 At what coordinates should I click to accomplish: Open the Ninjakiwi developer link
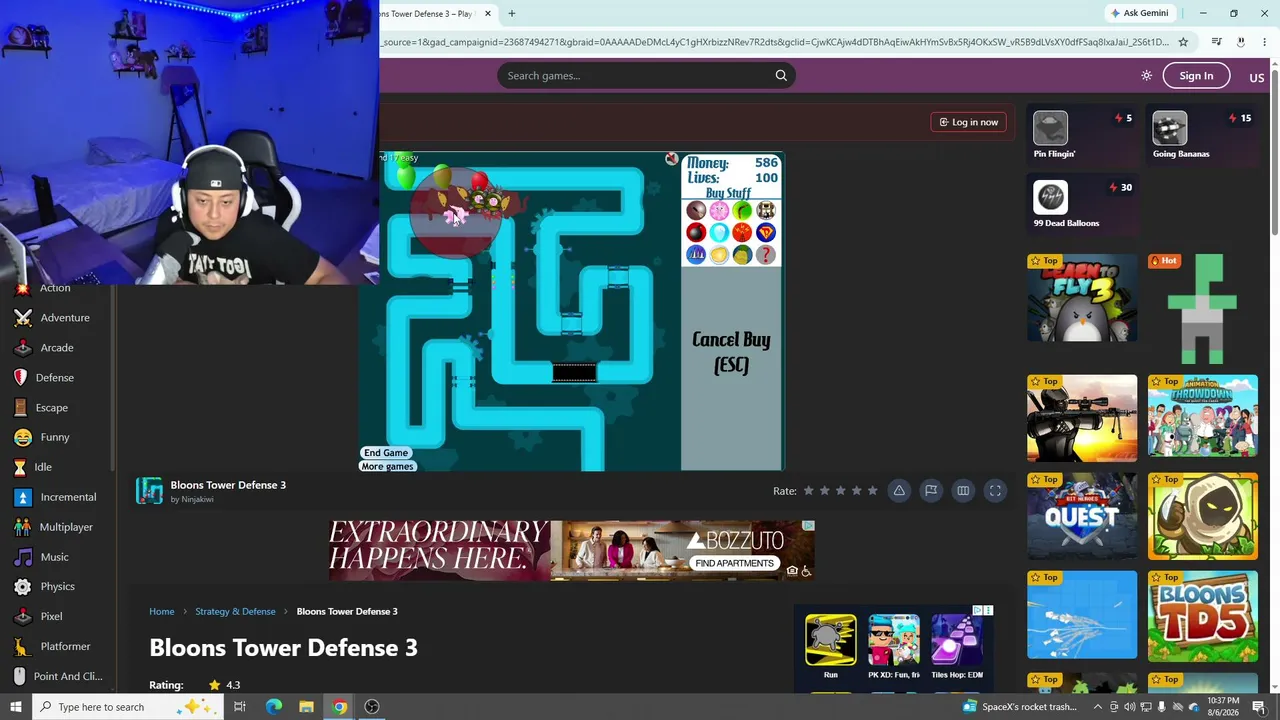point(197,499)
